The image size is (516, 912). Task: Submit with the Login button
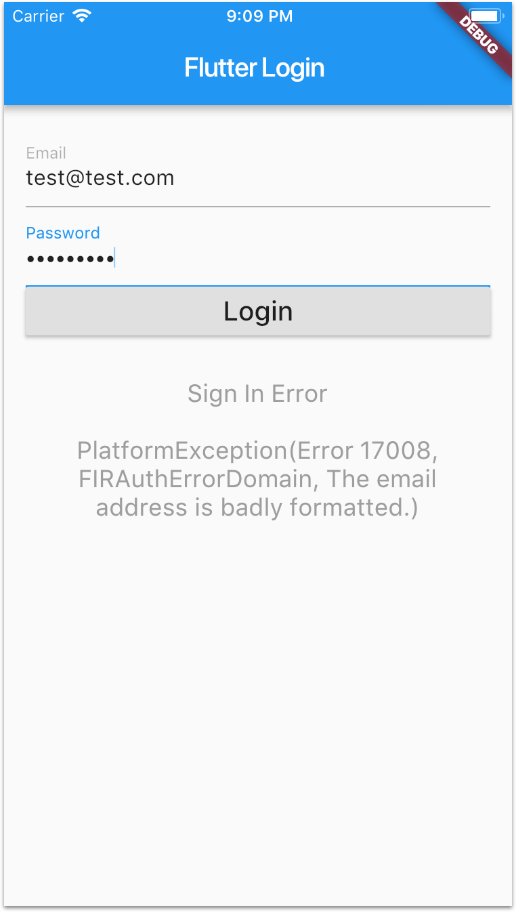coord(258,311)
